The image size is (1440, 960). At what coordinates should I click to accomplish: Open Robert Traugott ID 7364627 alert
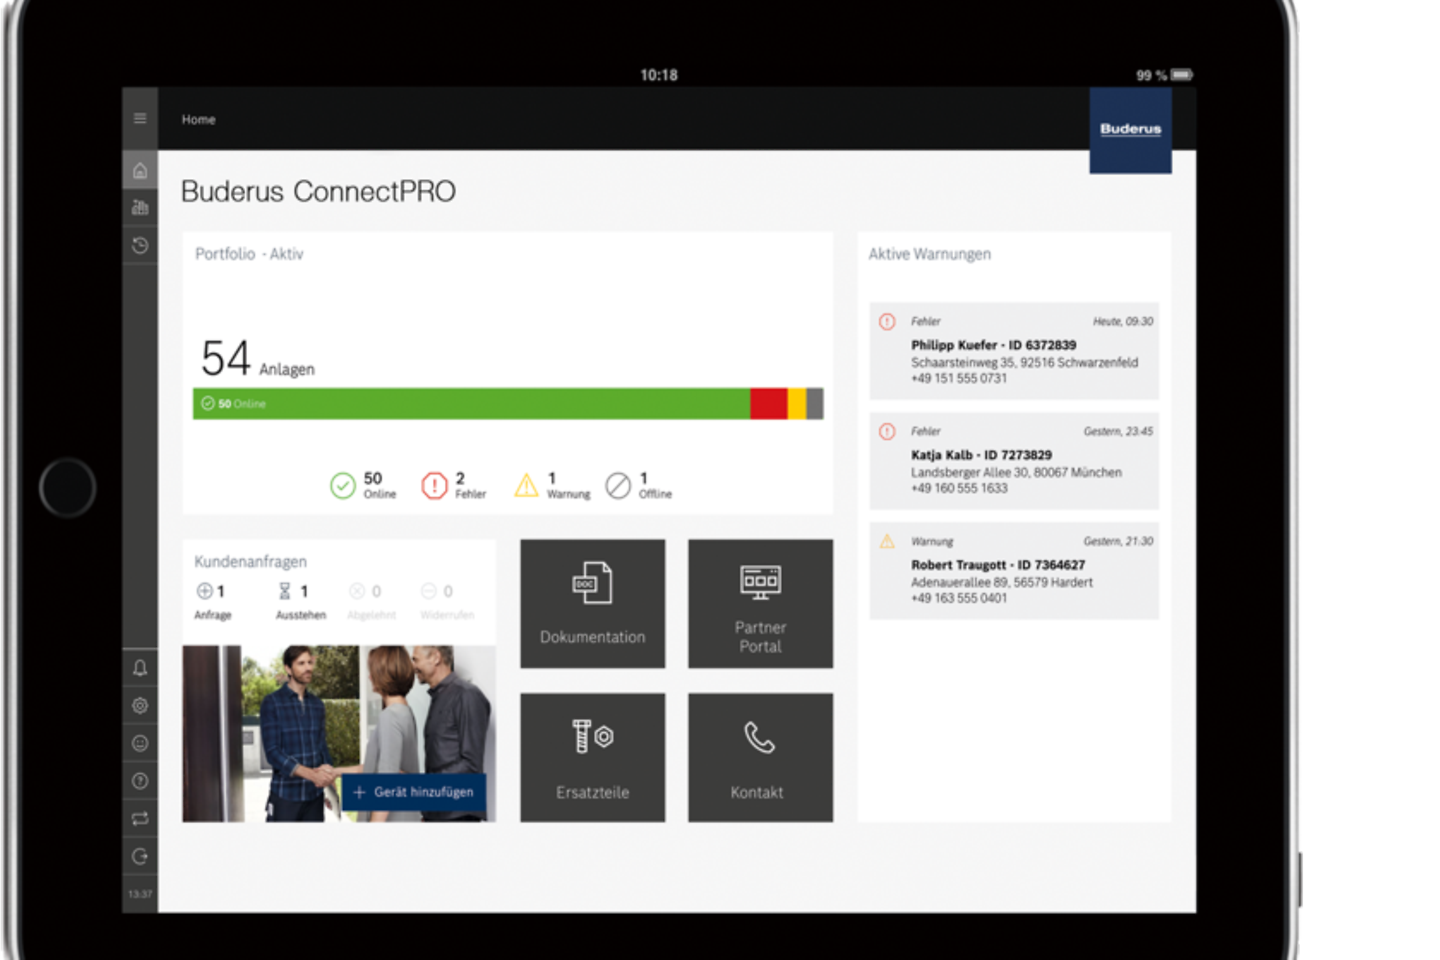[x=1014, y=571]
